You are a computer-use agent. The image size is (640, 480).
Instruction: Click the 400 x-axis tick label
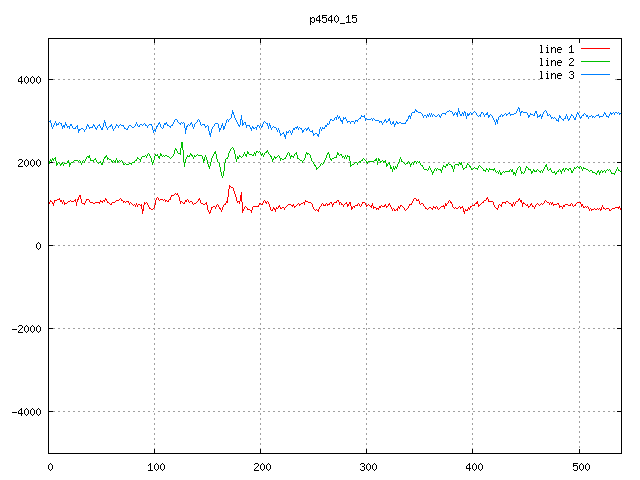473,466
